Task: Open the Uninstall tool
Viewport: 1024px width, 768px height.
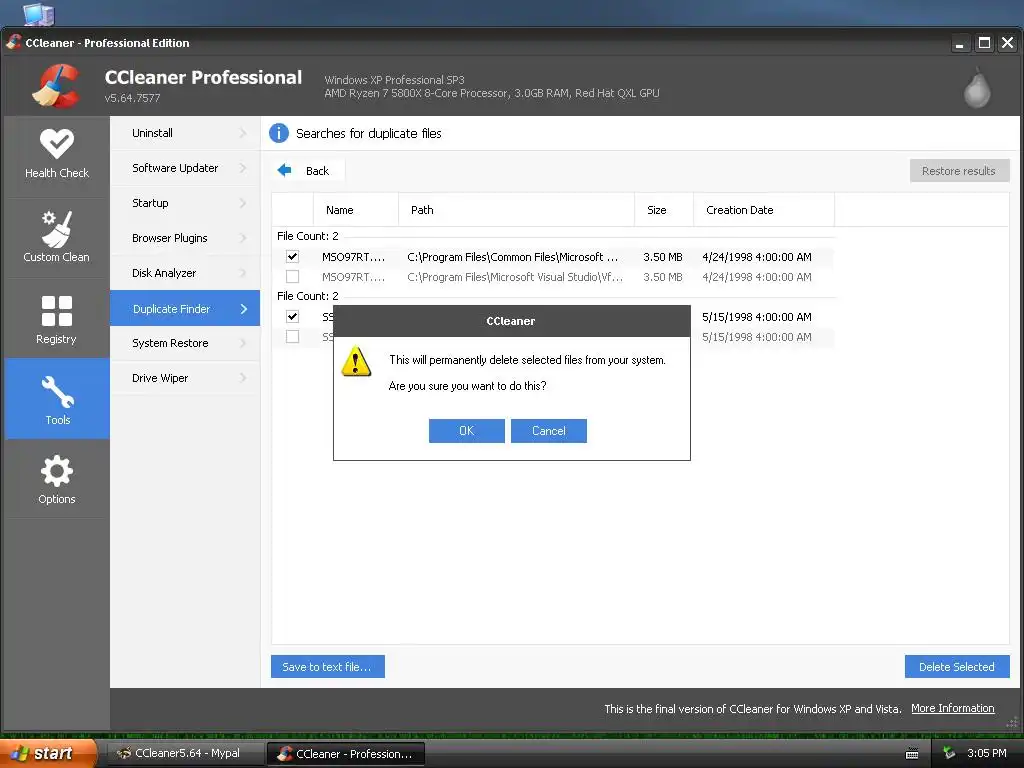Action: tap(185, 133)
